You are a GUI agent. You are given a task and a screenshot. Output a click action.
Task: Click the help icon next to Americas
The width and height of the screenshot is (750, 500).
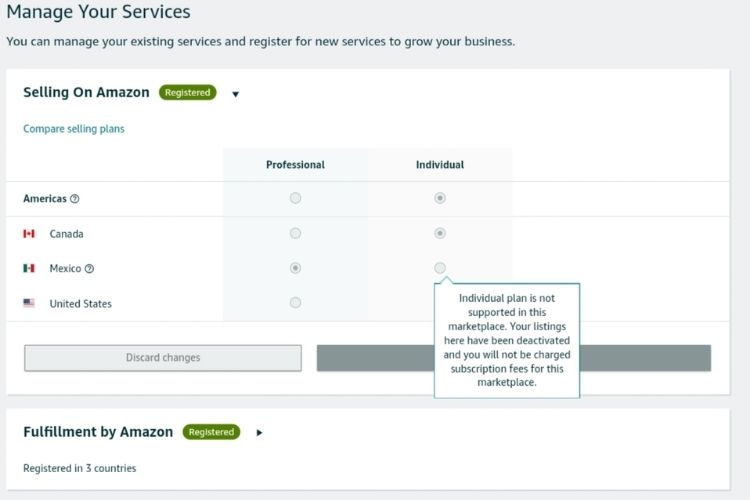click(x=75, y=199)
